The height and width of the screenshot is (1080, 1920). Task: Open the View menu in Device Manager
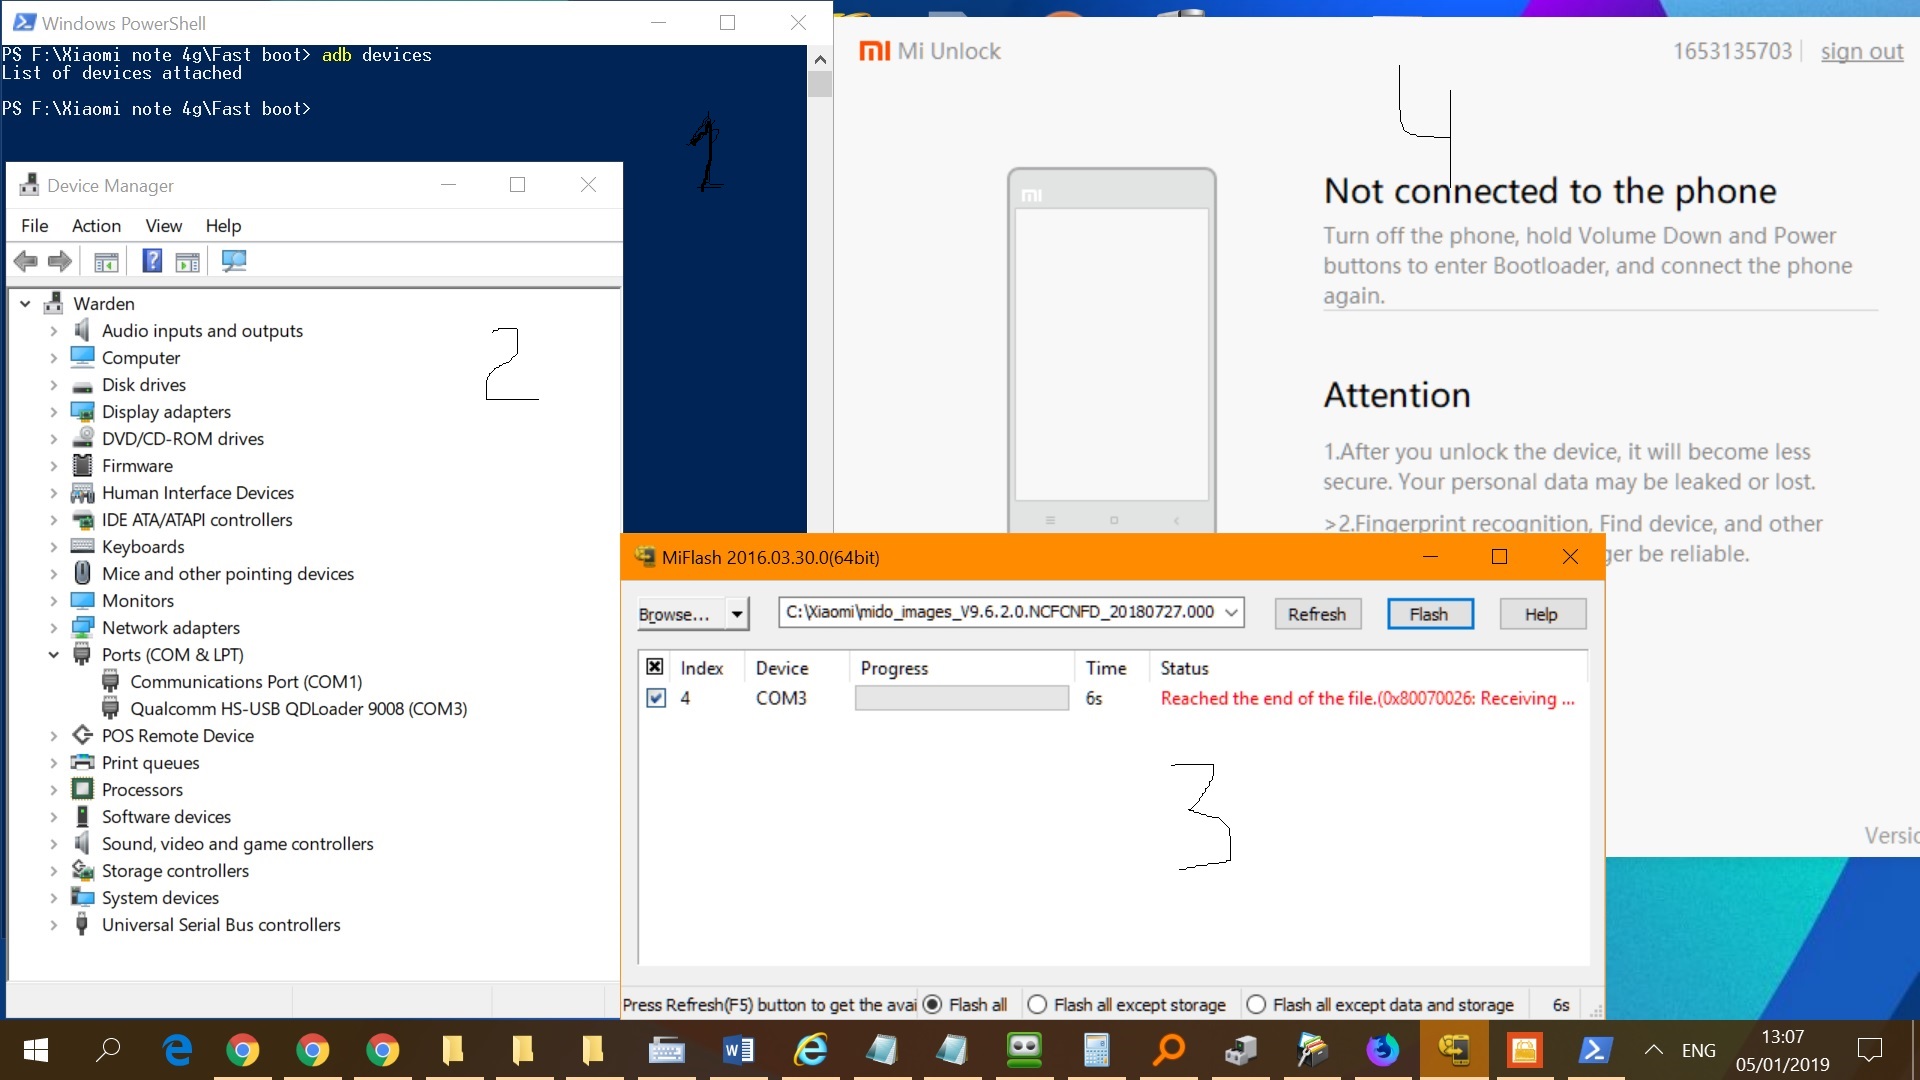pyautogui.click(x=164, y=225)
